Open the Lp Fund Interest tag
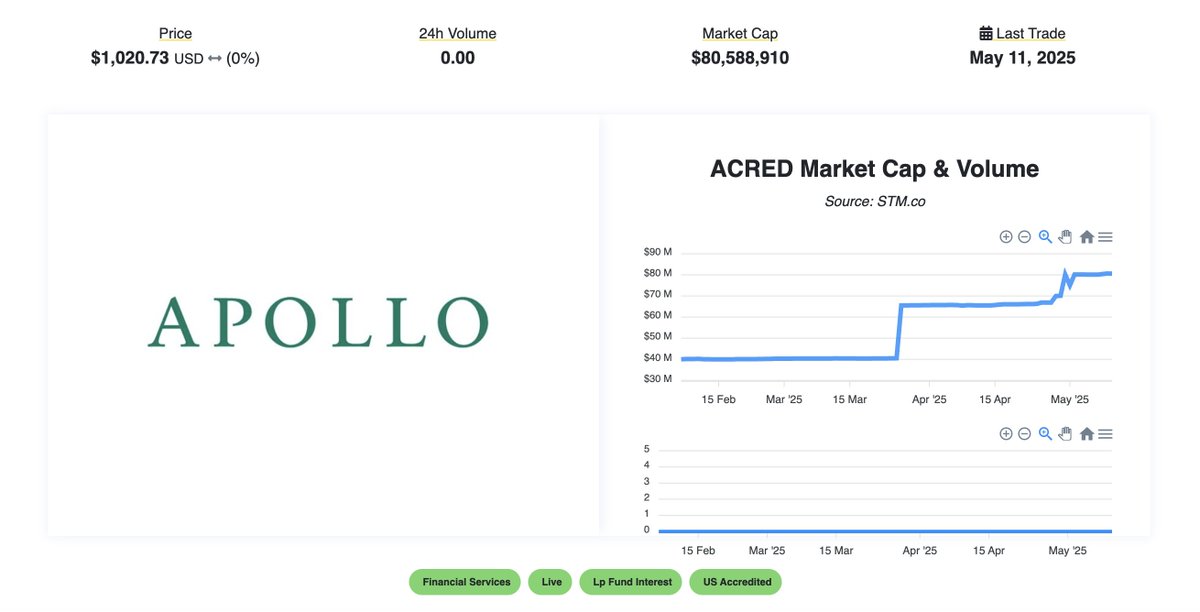 pyautogui.click(x=632, y=582)
